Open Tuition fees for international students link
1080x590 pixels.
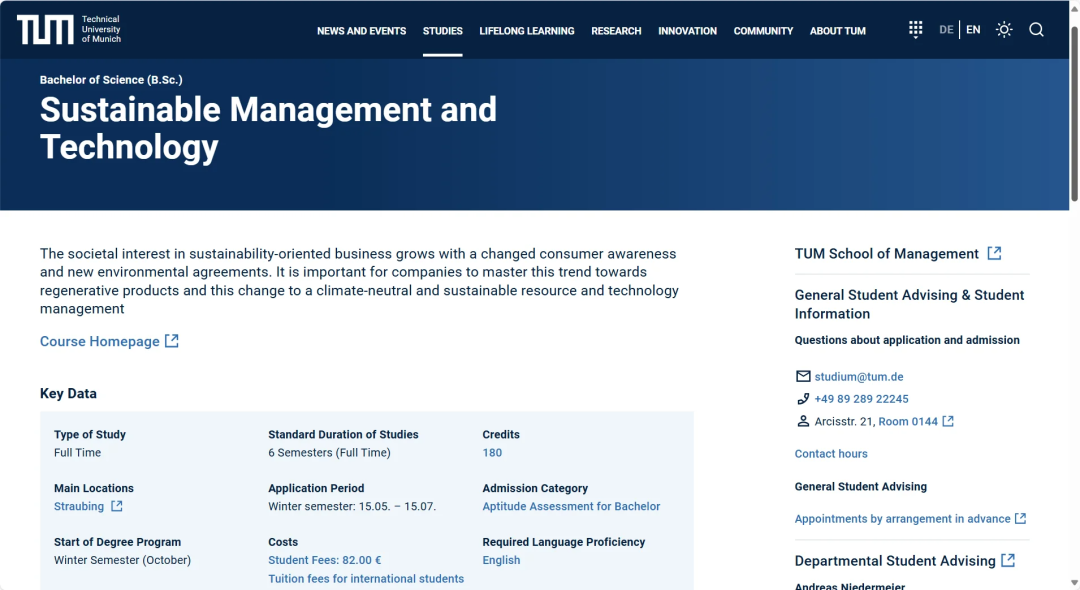366,578
